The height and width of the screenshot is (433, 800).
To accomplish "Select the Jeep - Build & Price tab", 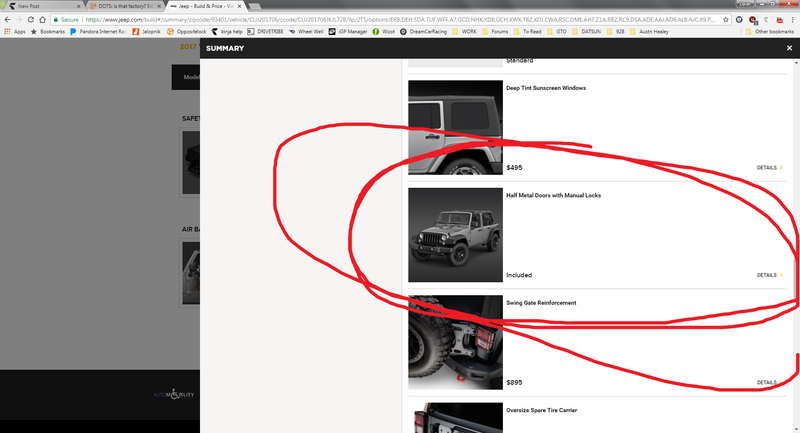I will (x=205, y=6).
